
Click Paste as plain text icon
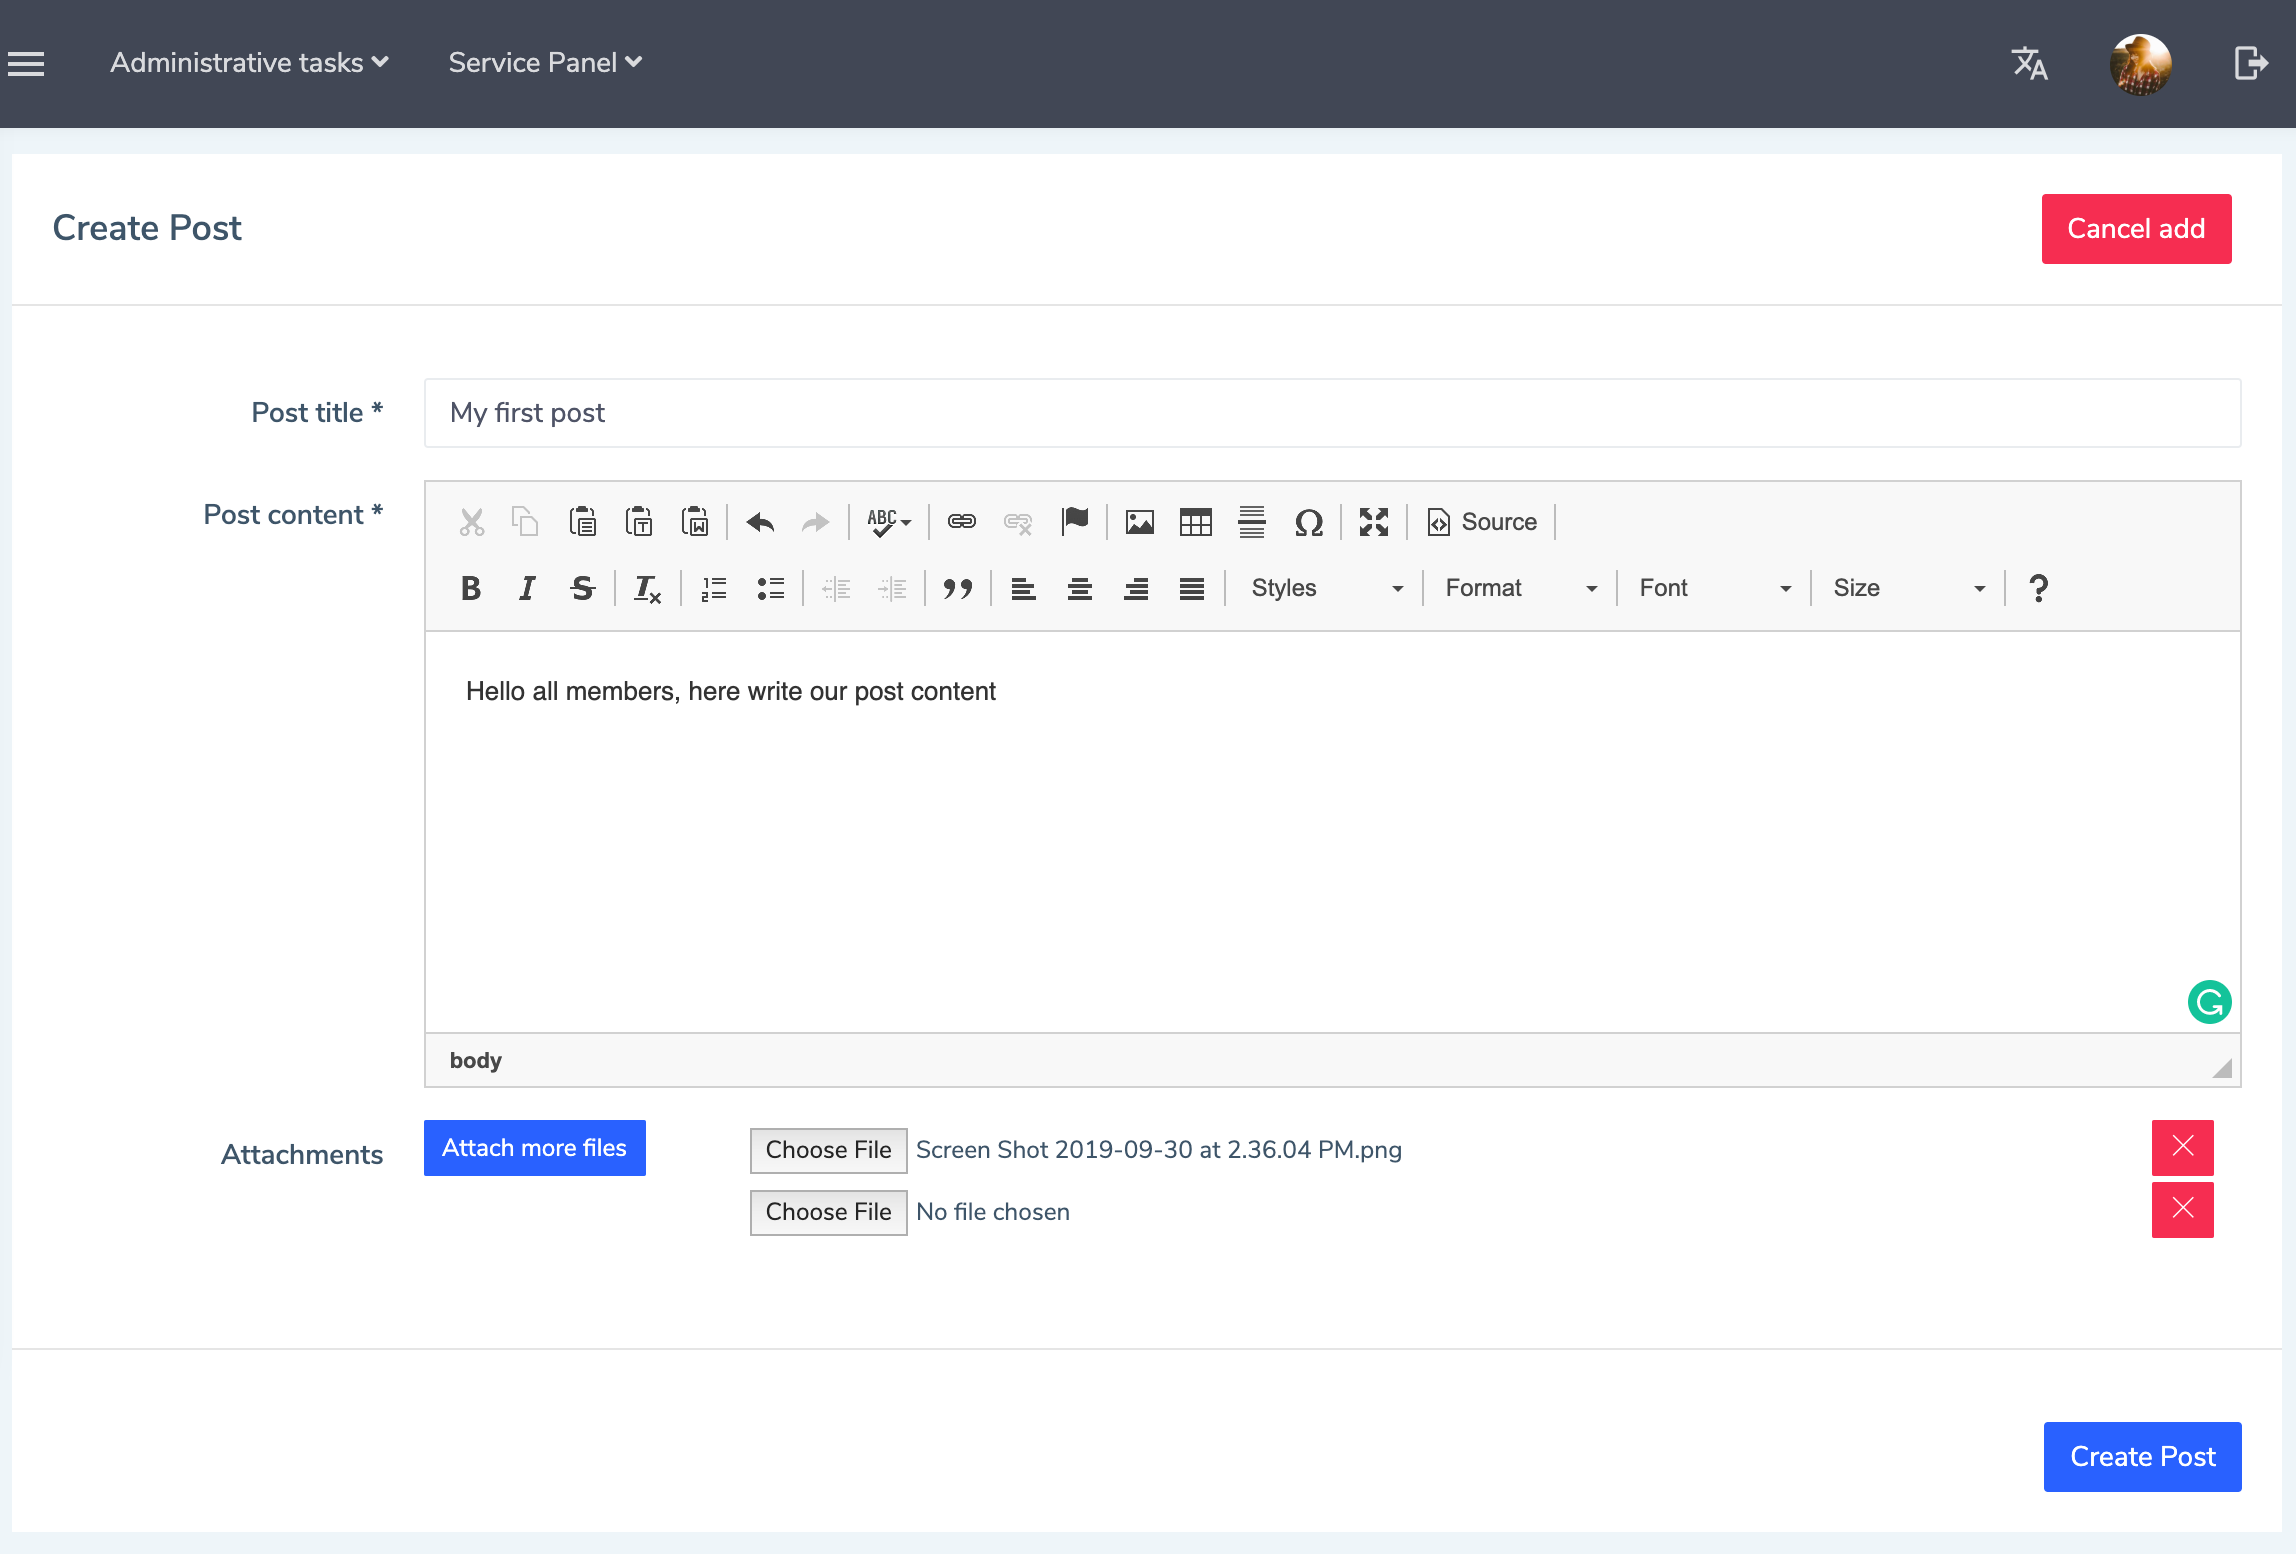point(638,522)
